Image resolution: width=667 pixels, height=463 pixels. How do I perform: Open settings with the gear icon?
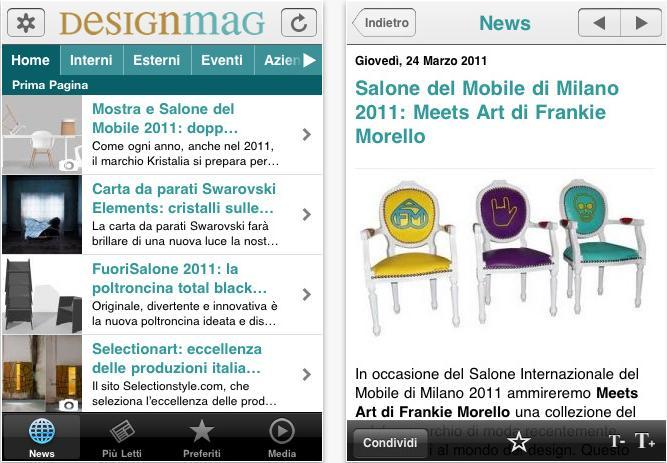point(26,23)
